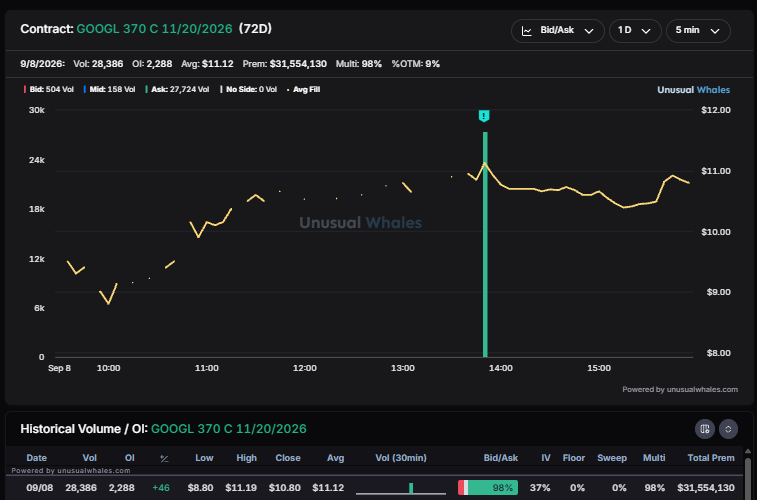
Task: Sort table by Total Prem column
Action: coord(711,458)
